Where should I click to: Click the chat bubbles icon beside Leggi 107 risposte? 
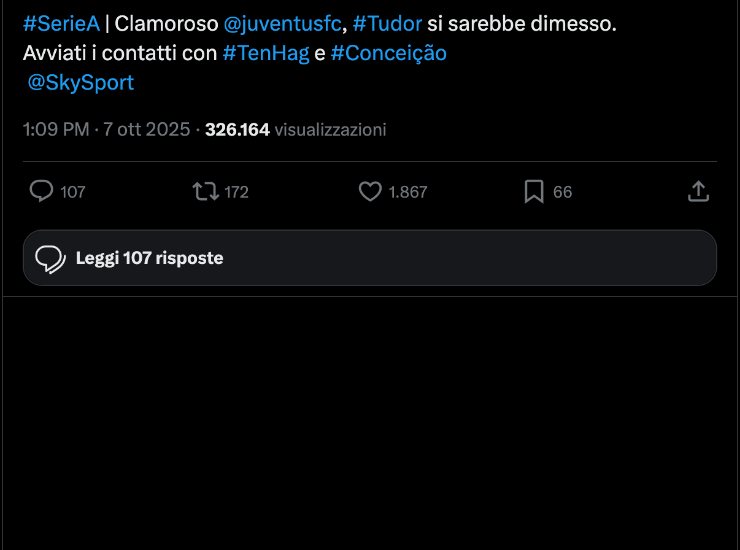point(50,259)
